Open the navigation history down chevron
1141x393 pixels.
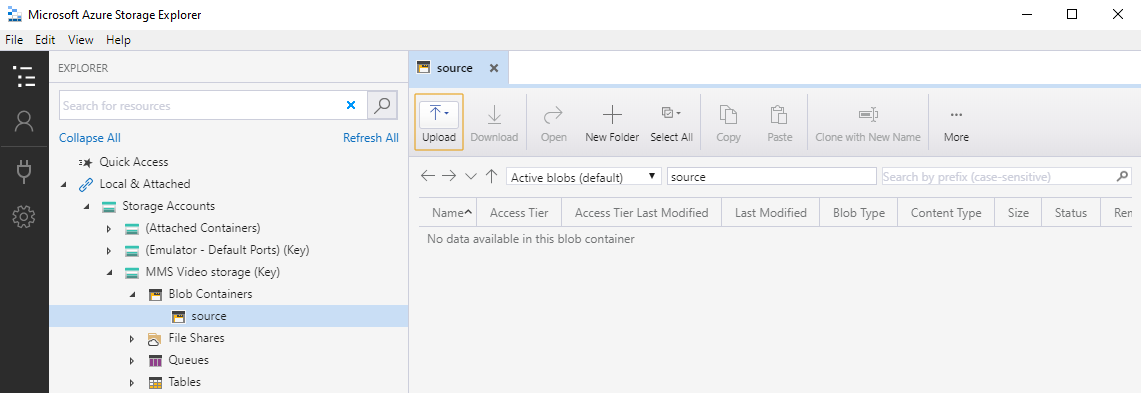(471, 176)
